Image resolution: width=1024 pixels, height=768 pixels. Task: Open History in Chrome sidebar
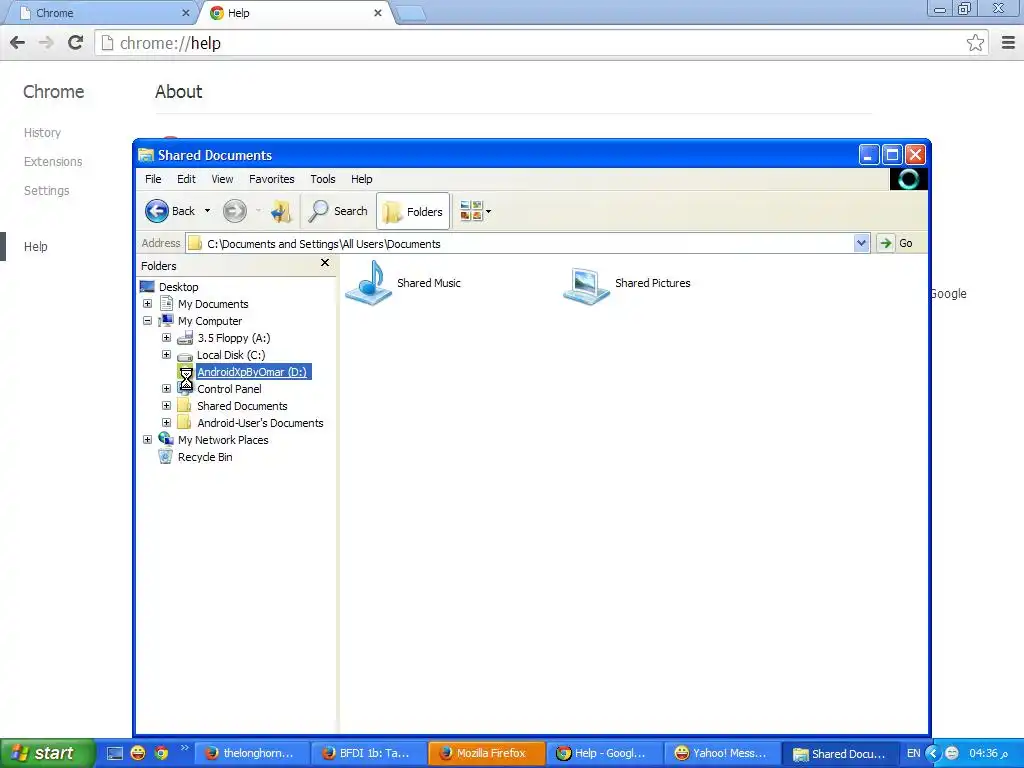point(42,133)
